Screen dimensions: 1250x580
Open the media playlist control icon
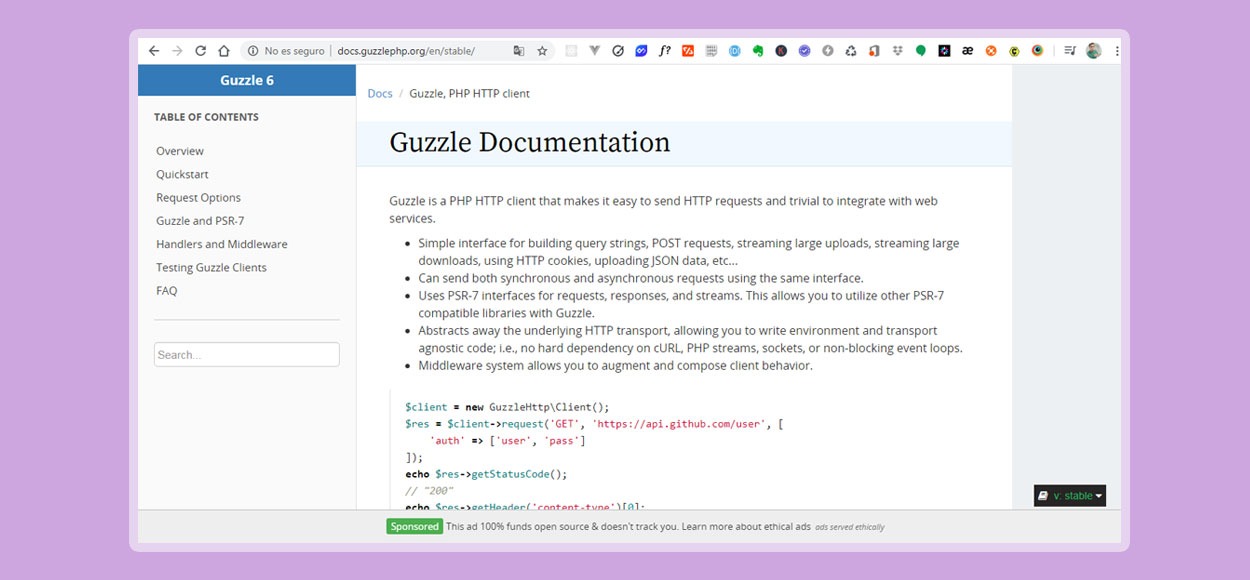point(1070,51)
